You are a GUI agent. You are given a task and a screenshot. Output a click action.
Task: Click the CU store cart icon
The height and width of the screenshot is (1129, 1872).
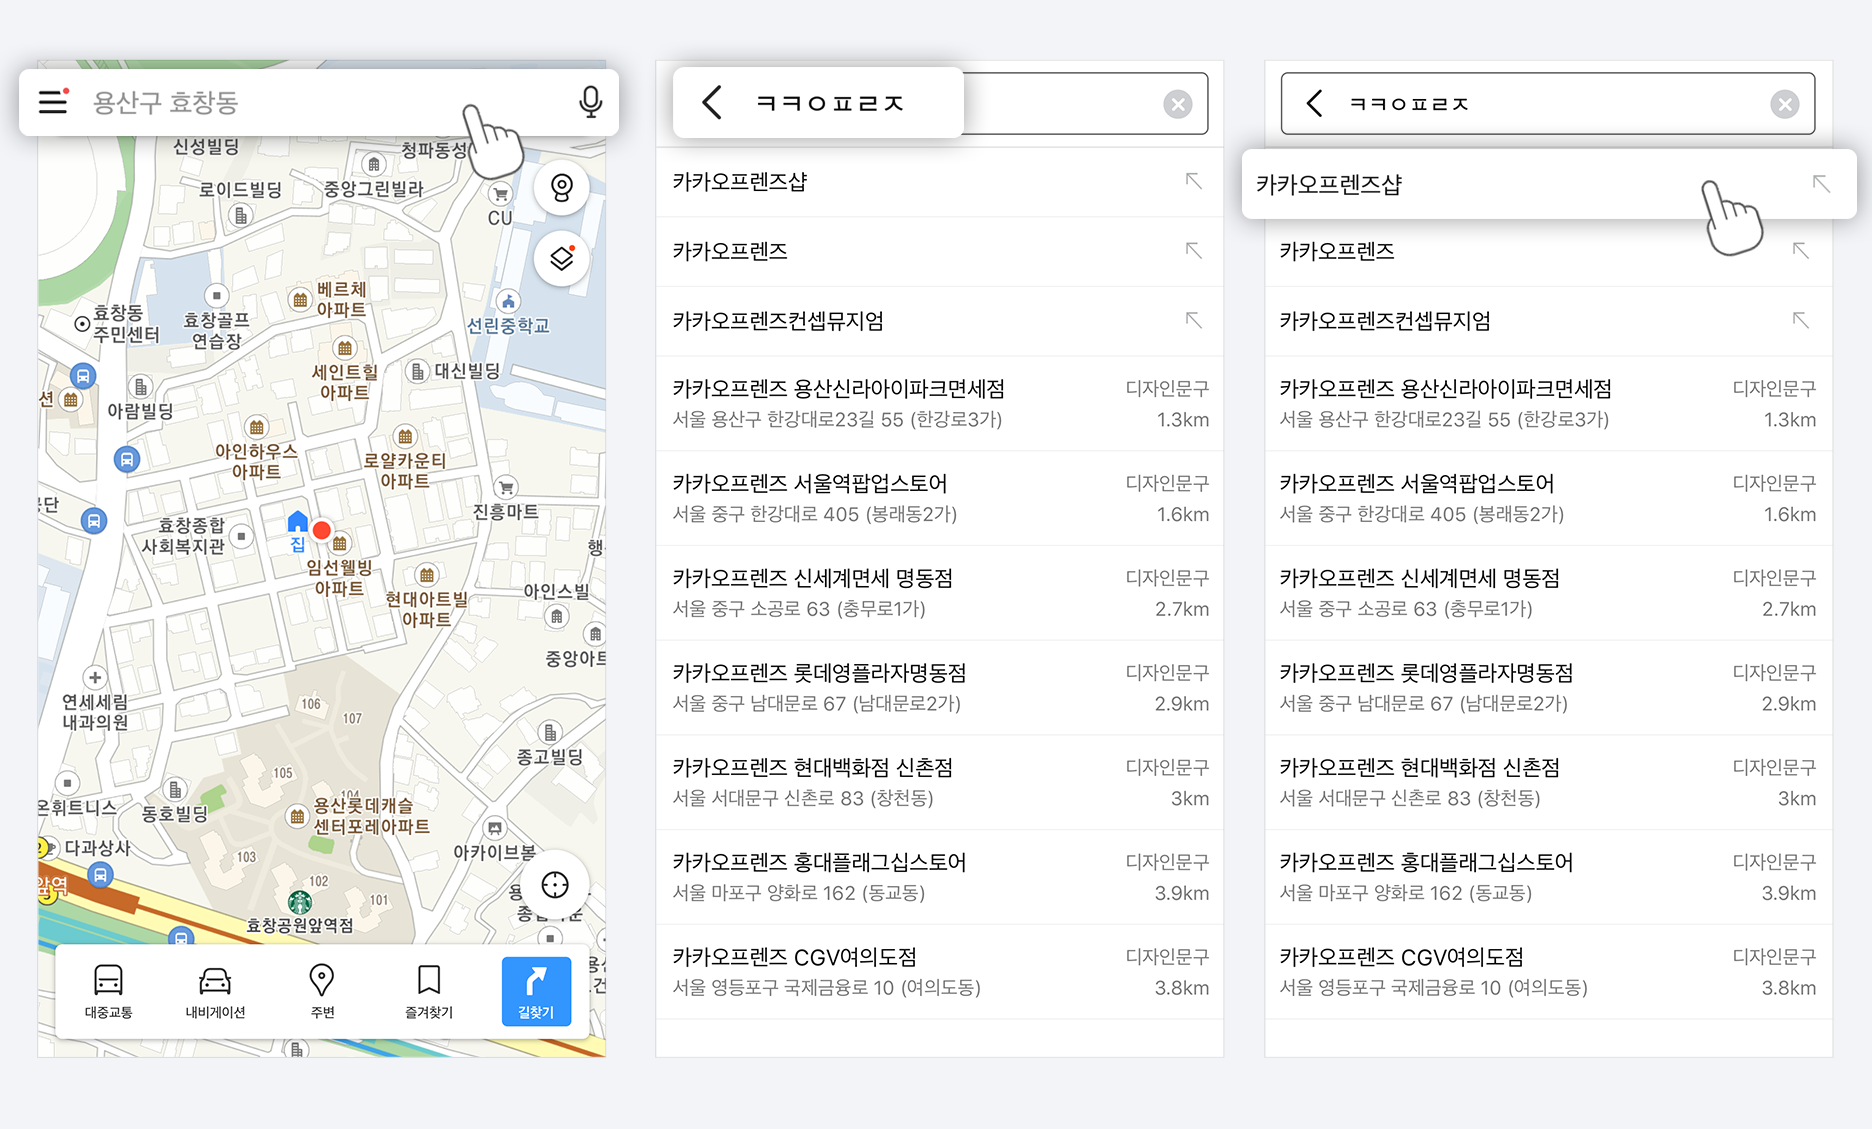(500, 194)
